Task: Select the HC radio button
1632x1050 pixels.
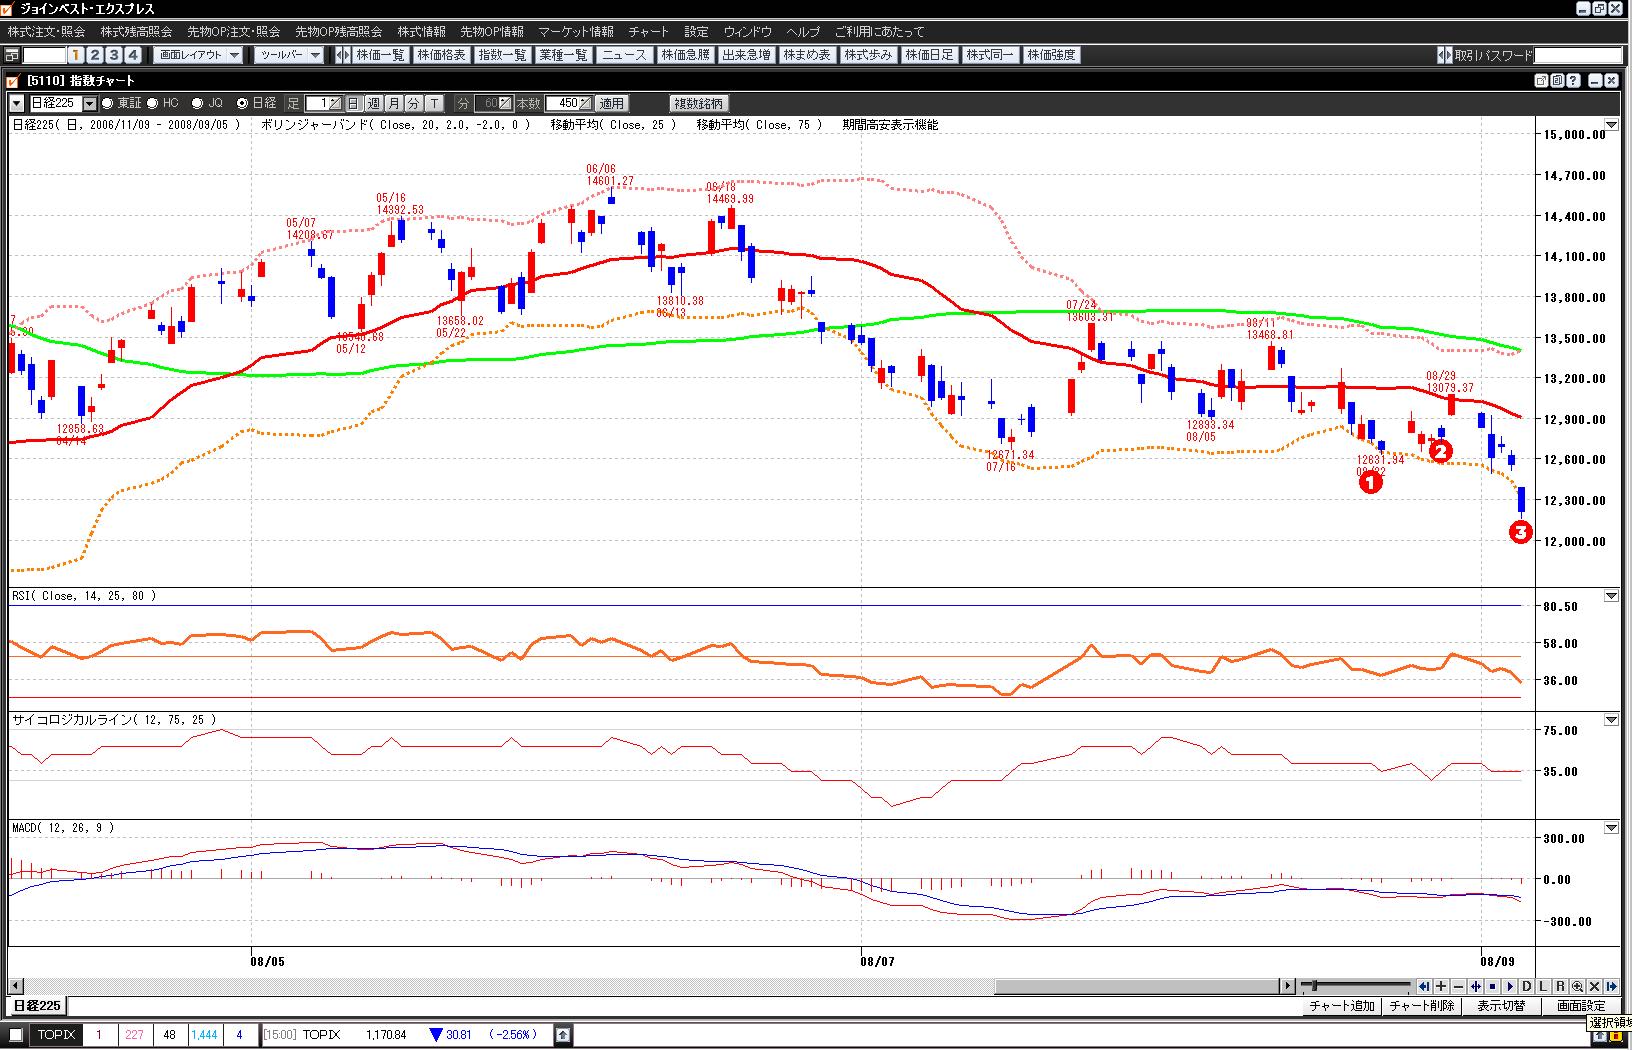Action: click(x=153, y=103)
